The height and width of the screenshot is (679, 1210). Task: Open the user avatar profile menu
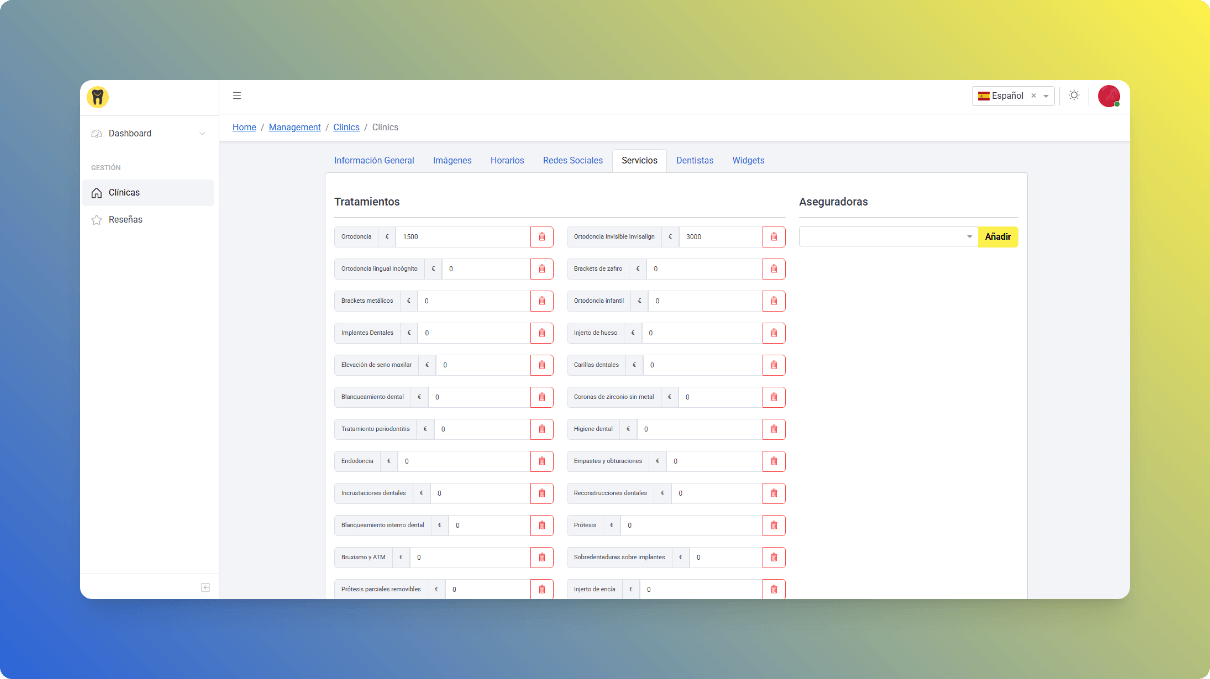1108,96
